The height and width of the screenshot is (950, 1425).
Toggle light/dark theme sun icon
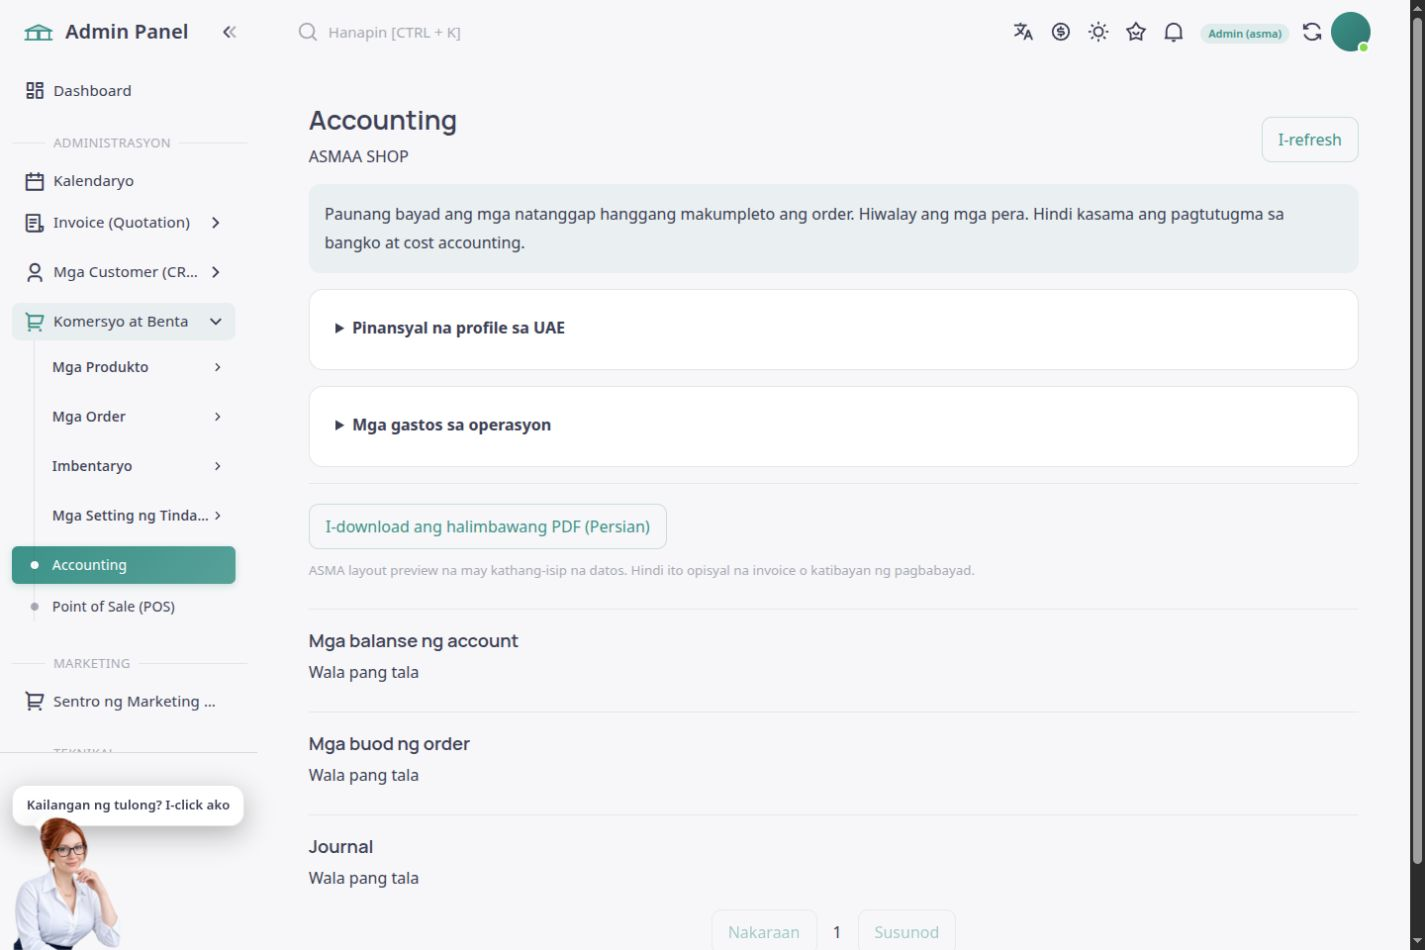[1098, 32]
